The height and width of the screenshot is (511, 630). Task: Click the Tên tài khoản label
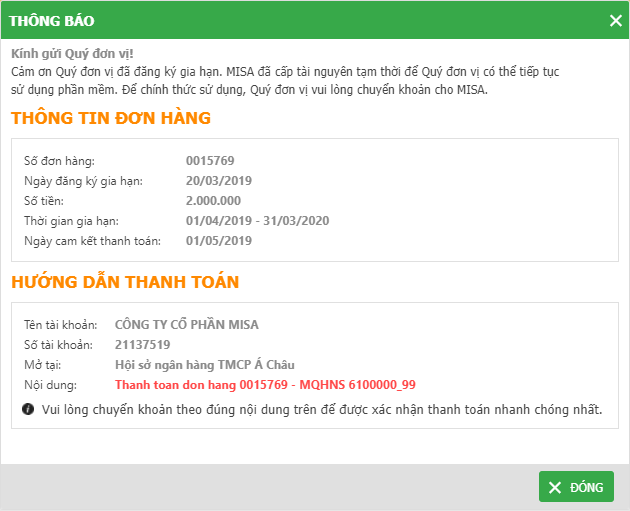61,325
